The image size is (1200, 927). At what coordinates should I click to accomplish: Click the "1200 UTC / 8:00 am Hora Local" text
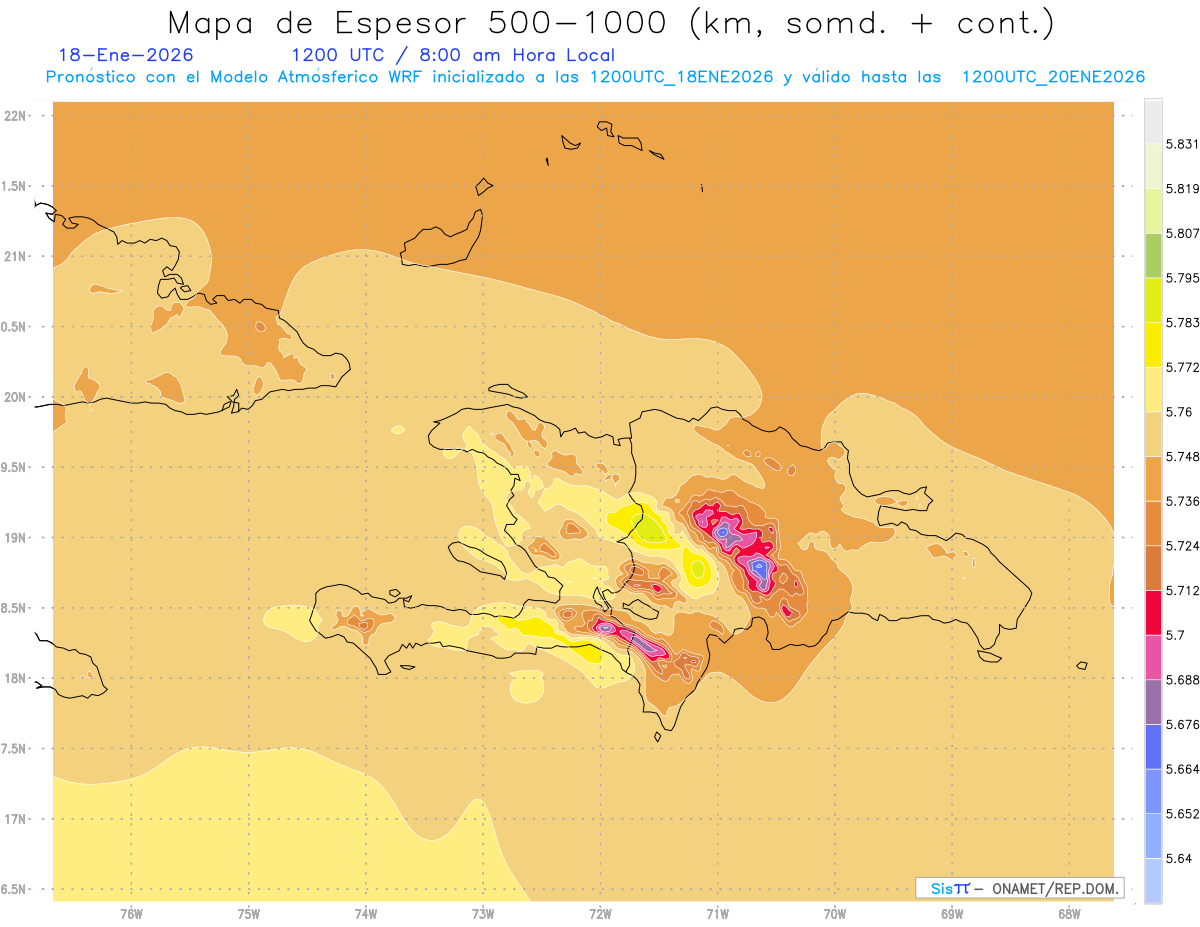point(453,55)
